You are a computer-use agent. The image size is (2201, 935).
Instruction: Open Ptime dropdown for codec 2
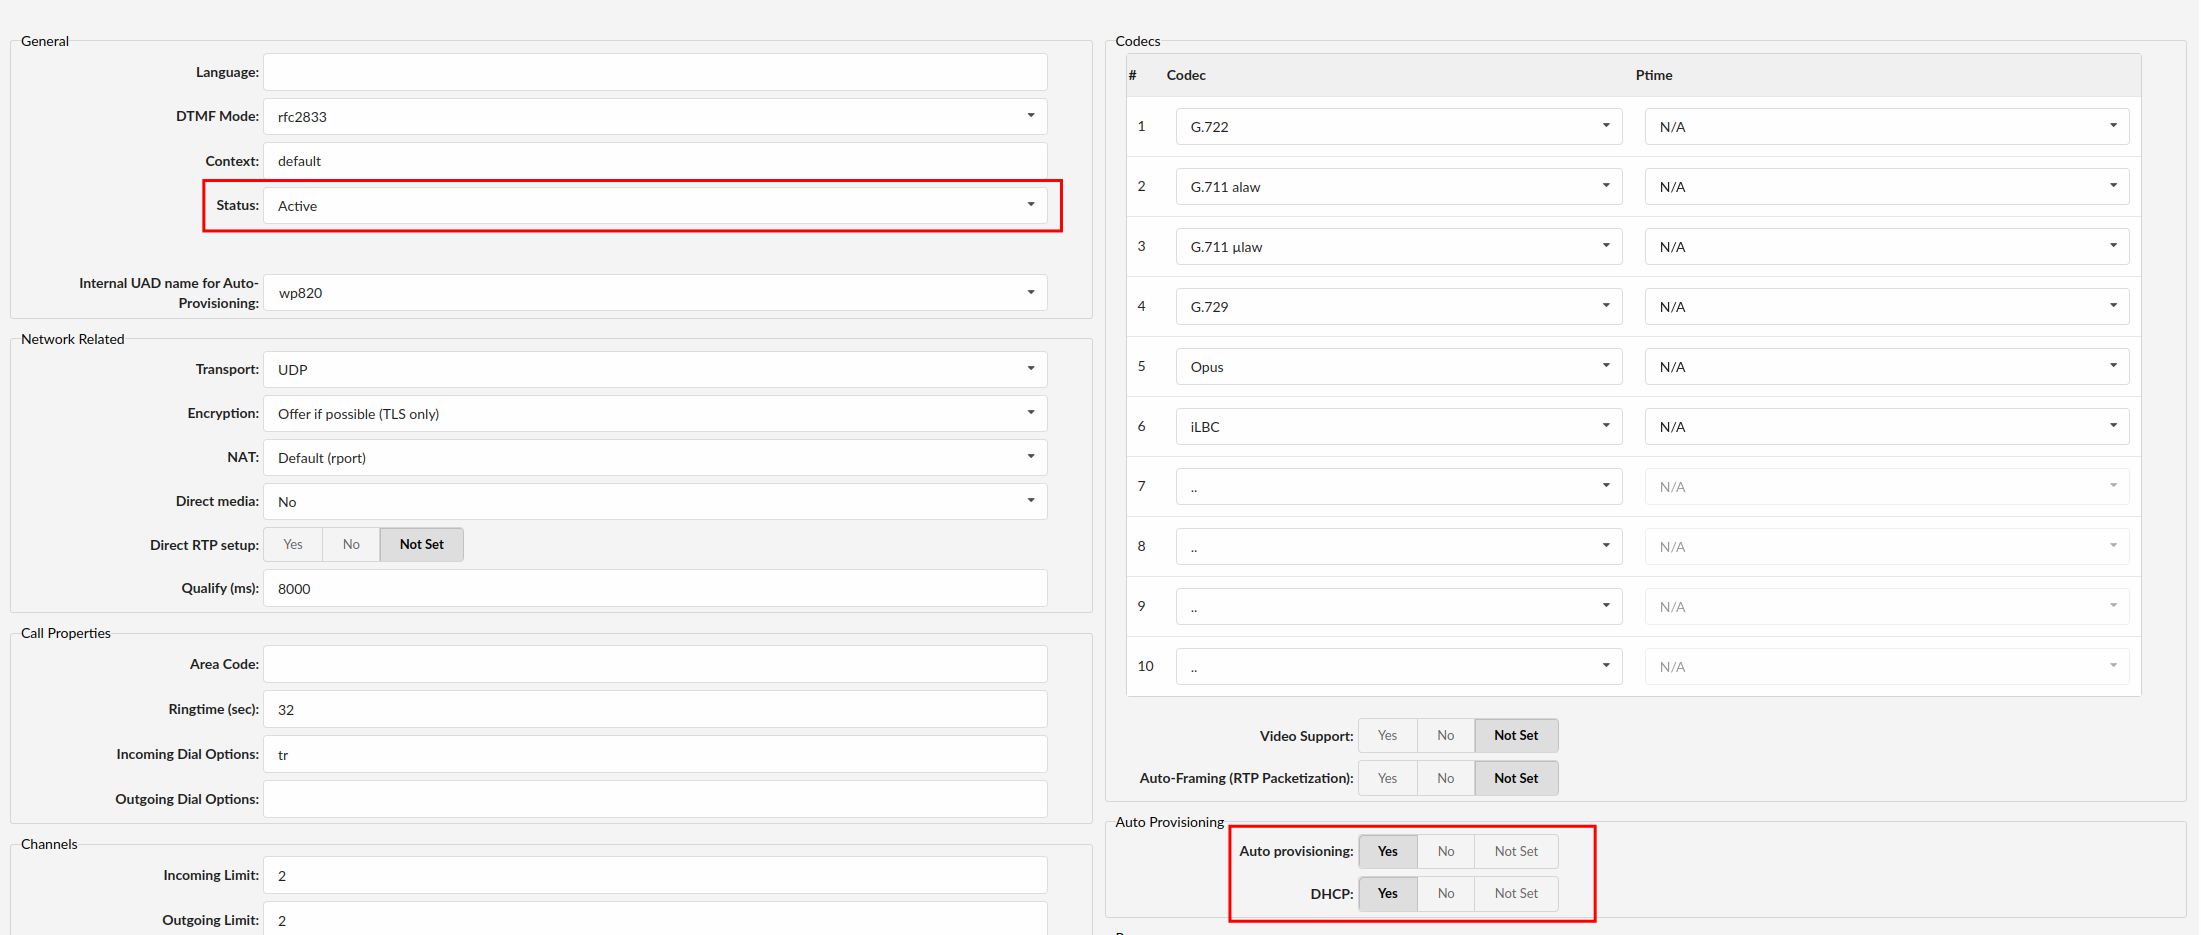point(1887,187)
